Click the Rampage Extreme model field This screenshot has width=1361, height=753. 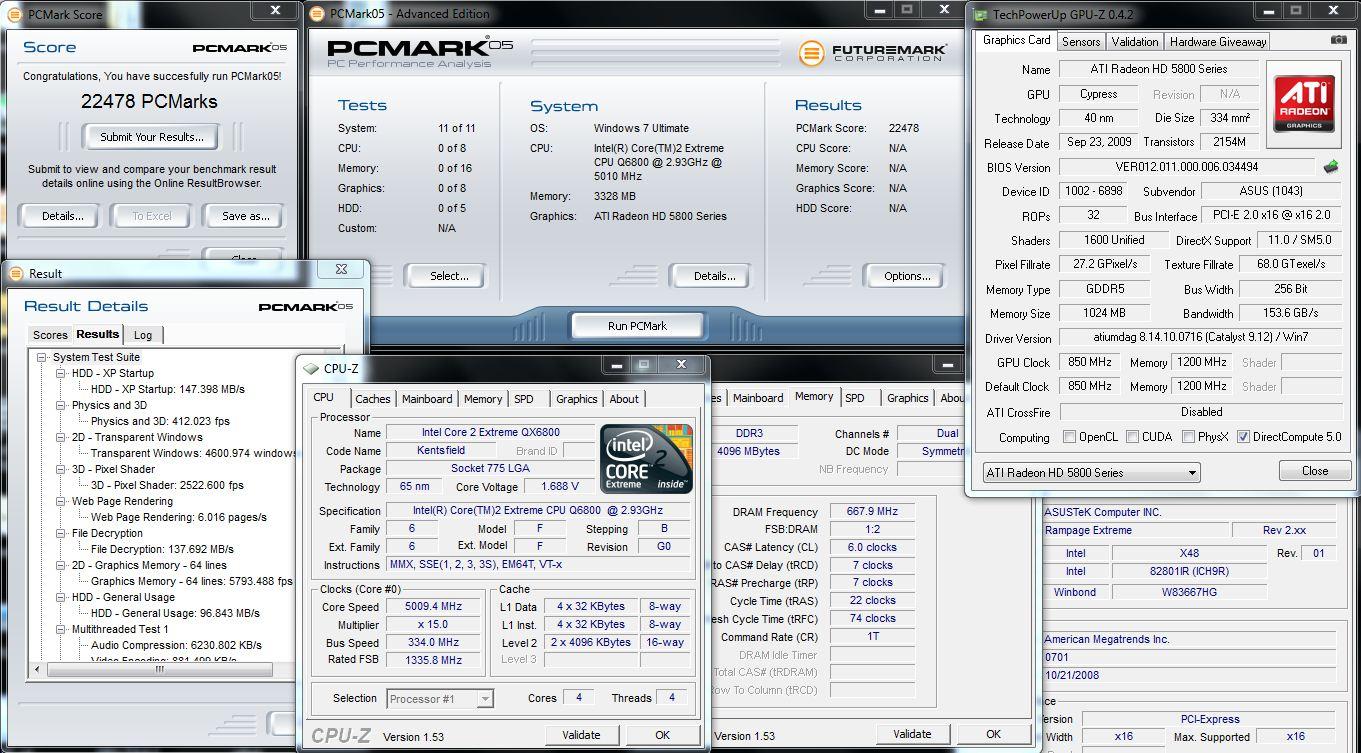coord(1134,530)
